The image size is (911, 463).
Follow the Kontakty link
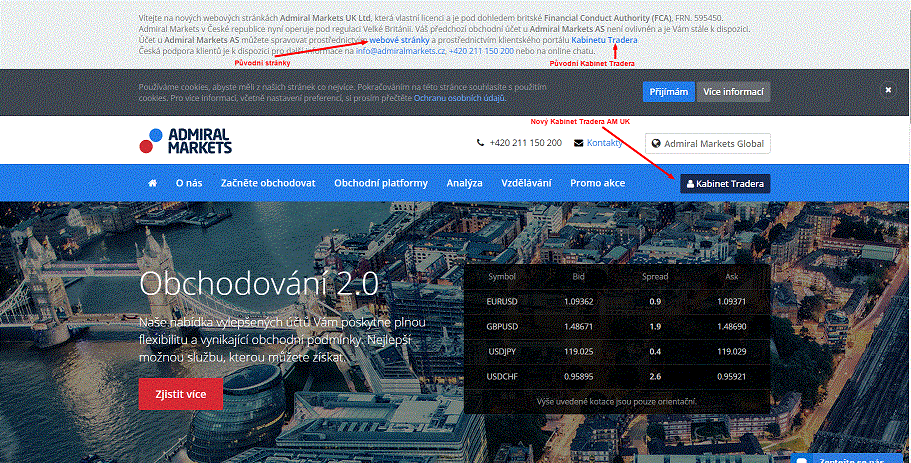(x=604, y=143)
